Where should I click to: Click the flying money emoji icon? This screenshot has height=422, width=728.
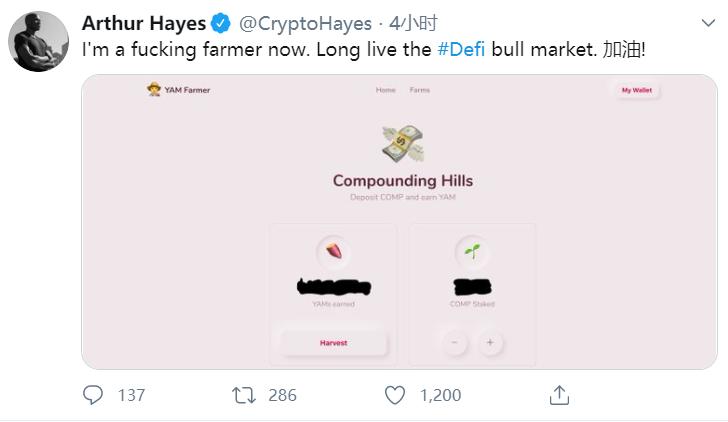[402, 143]
